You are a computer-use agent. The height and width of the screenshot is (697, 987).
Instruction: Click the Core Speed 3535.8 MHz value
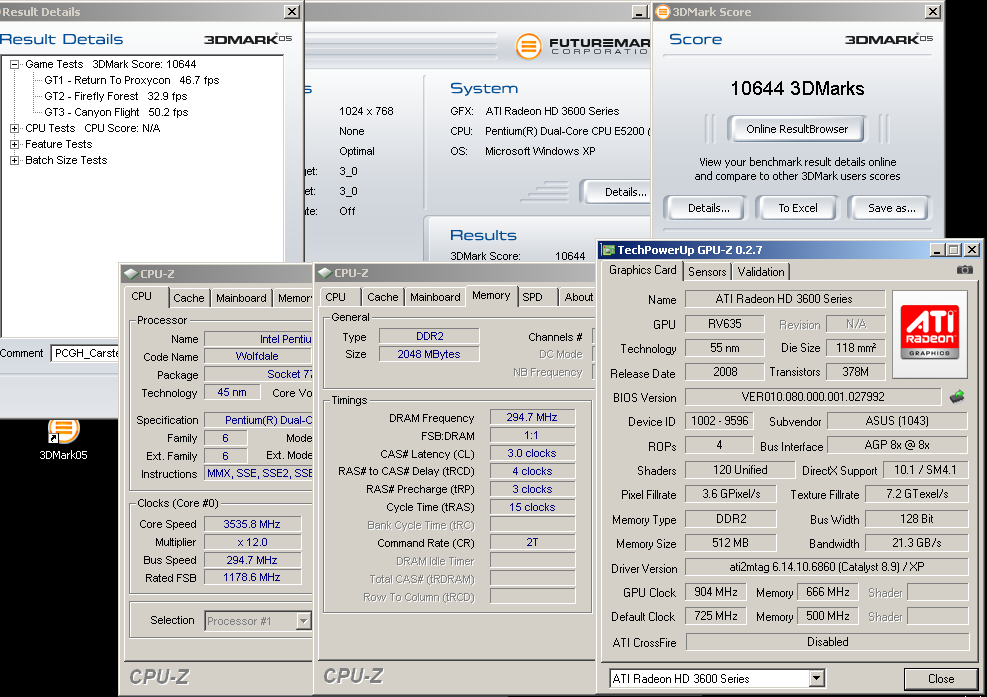click(x=252, y=524)
